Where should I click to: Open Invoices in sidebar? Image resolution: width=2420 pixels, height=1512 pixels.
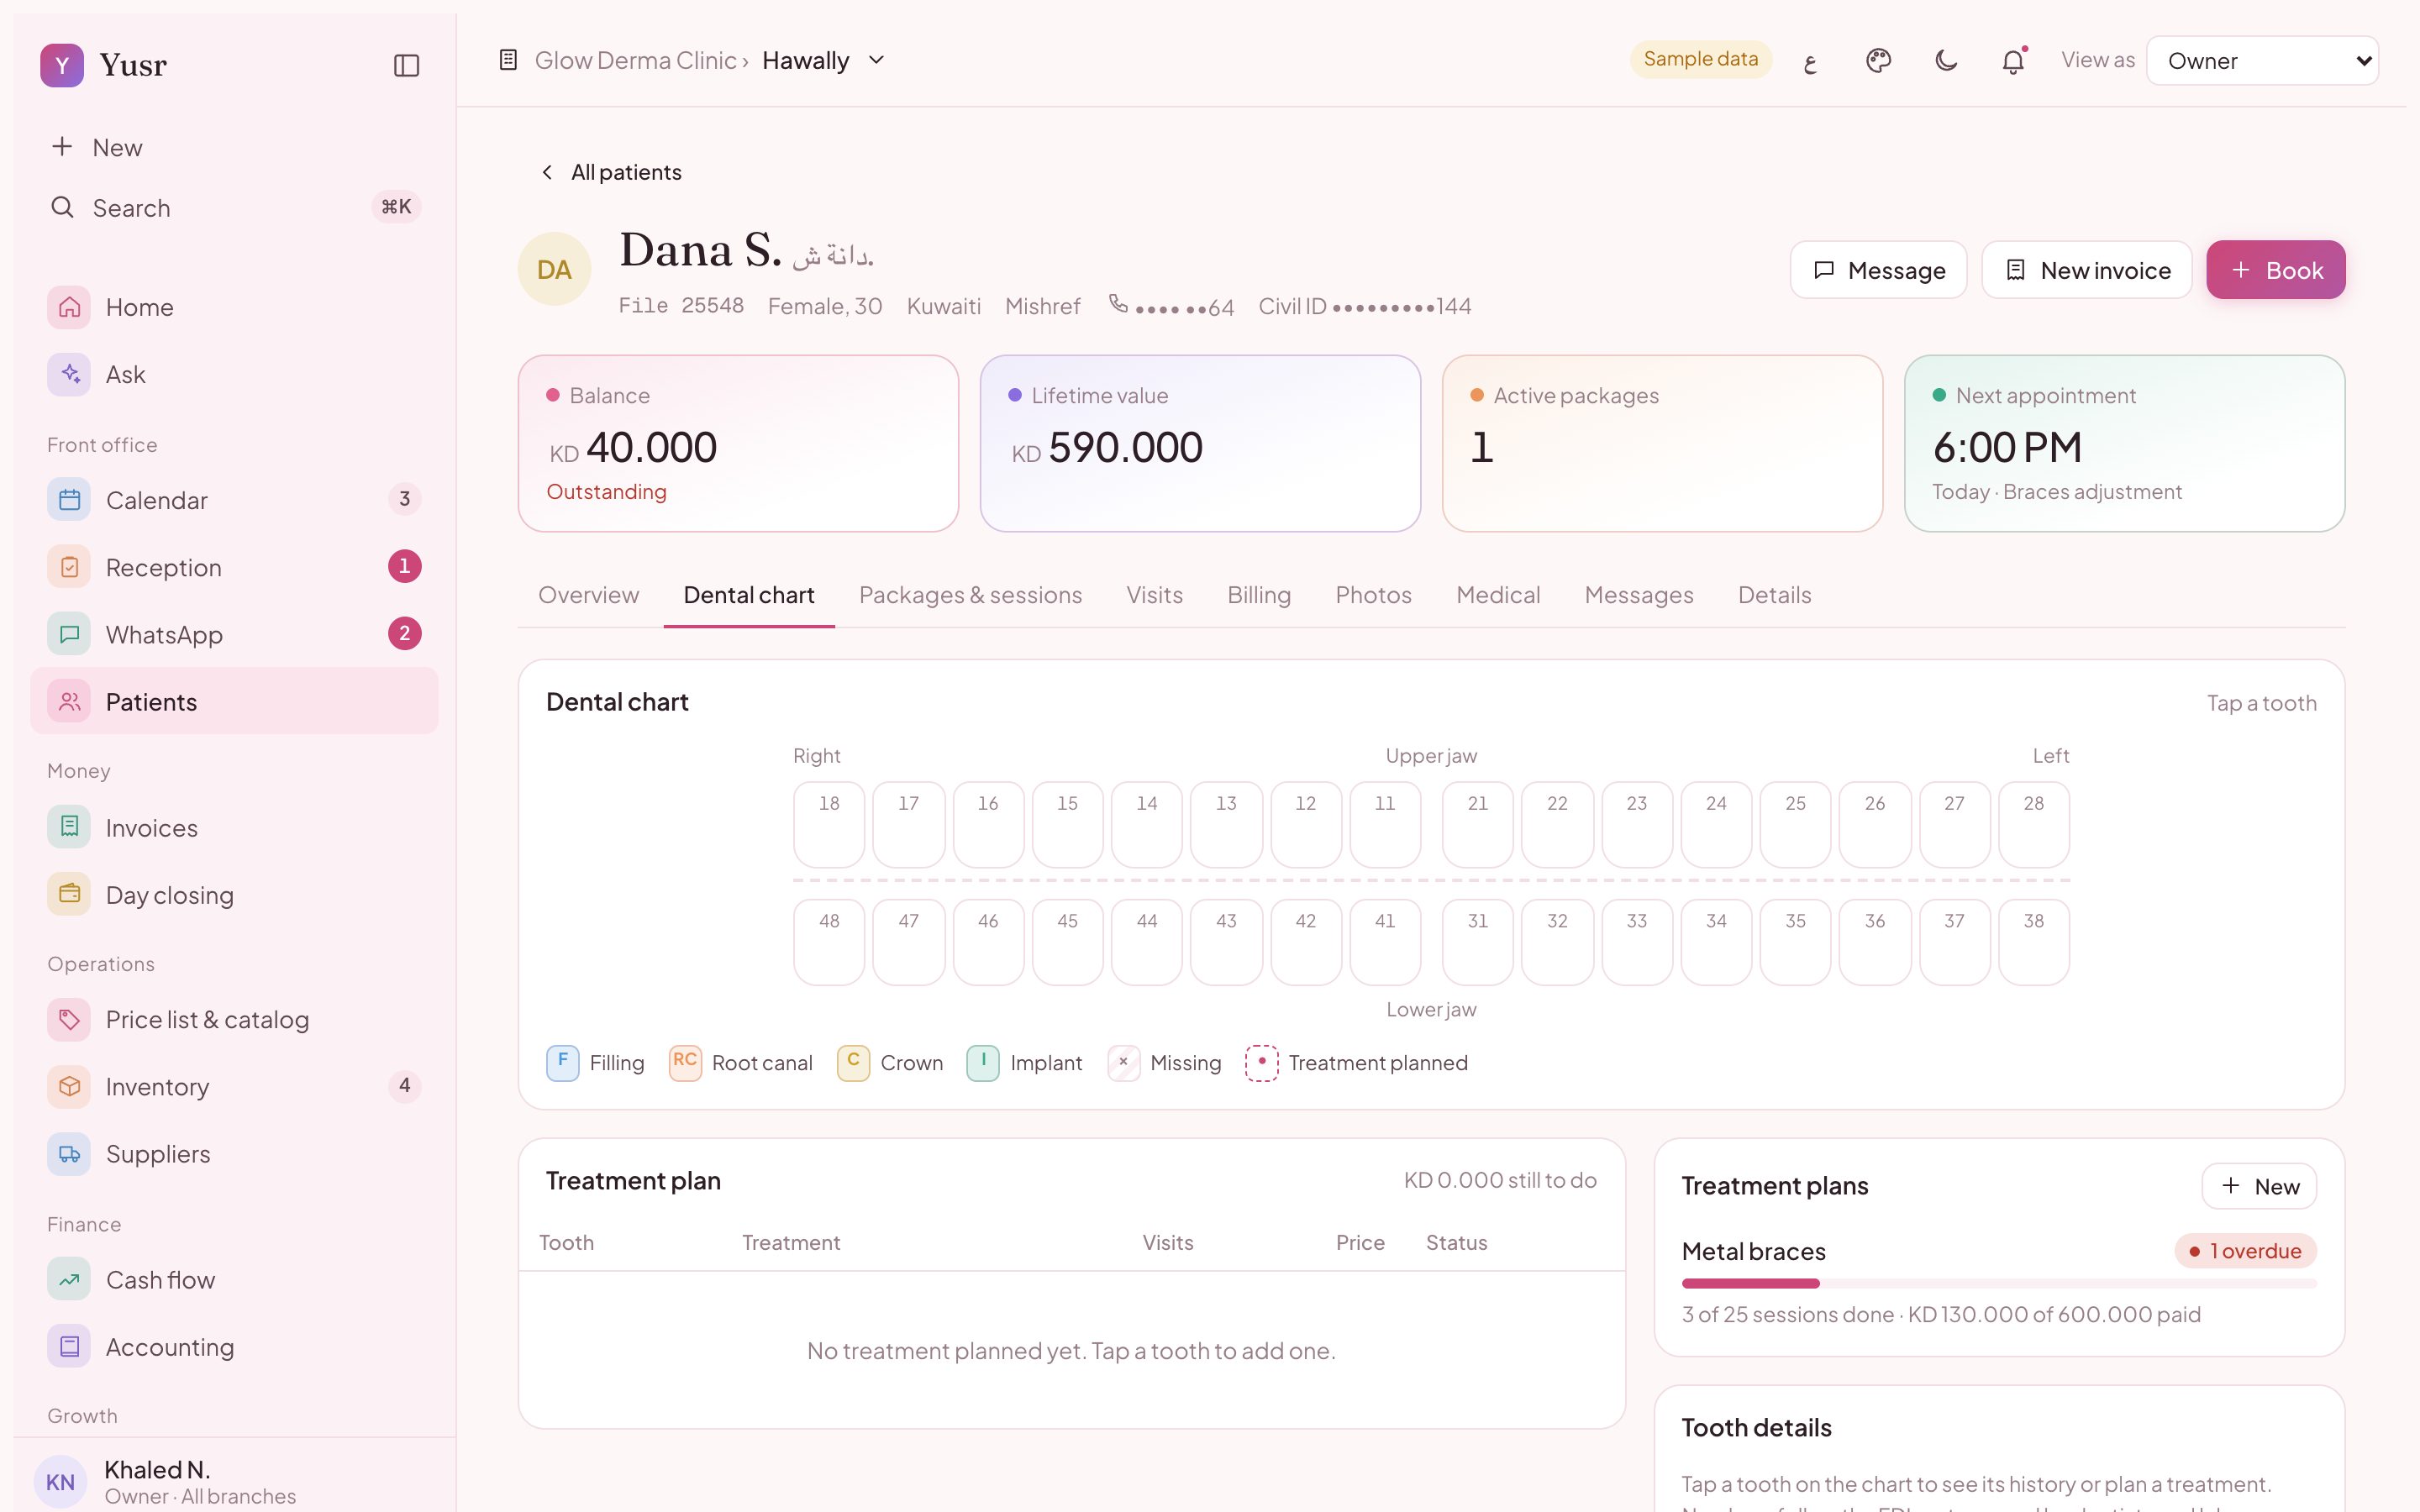pyautogui.click(x=234, y=828)
